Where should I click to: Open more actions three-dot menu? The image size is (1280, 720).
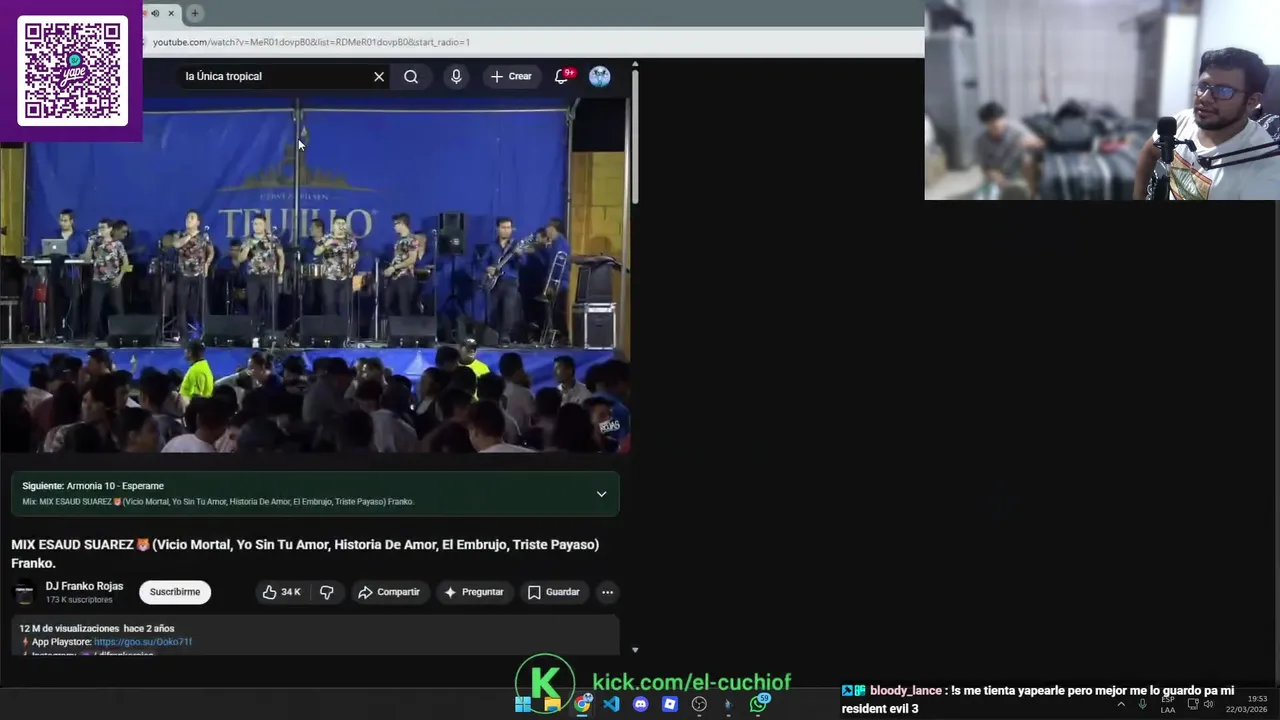click(x=607, y=592)
